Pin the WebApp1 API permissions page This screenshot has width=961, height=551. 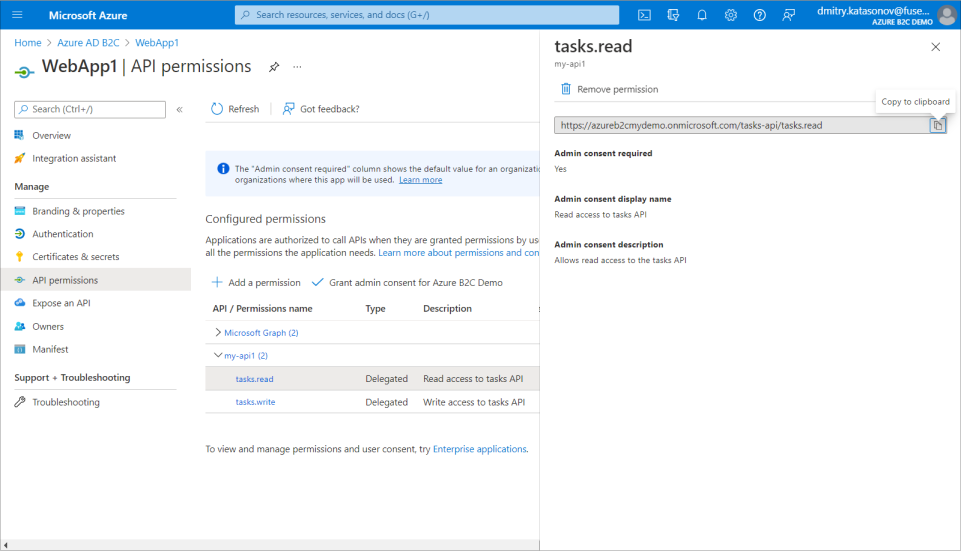tap(273, 67)
